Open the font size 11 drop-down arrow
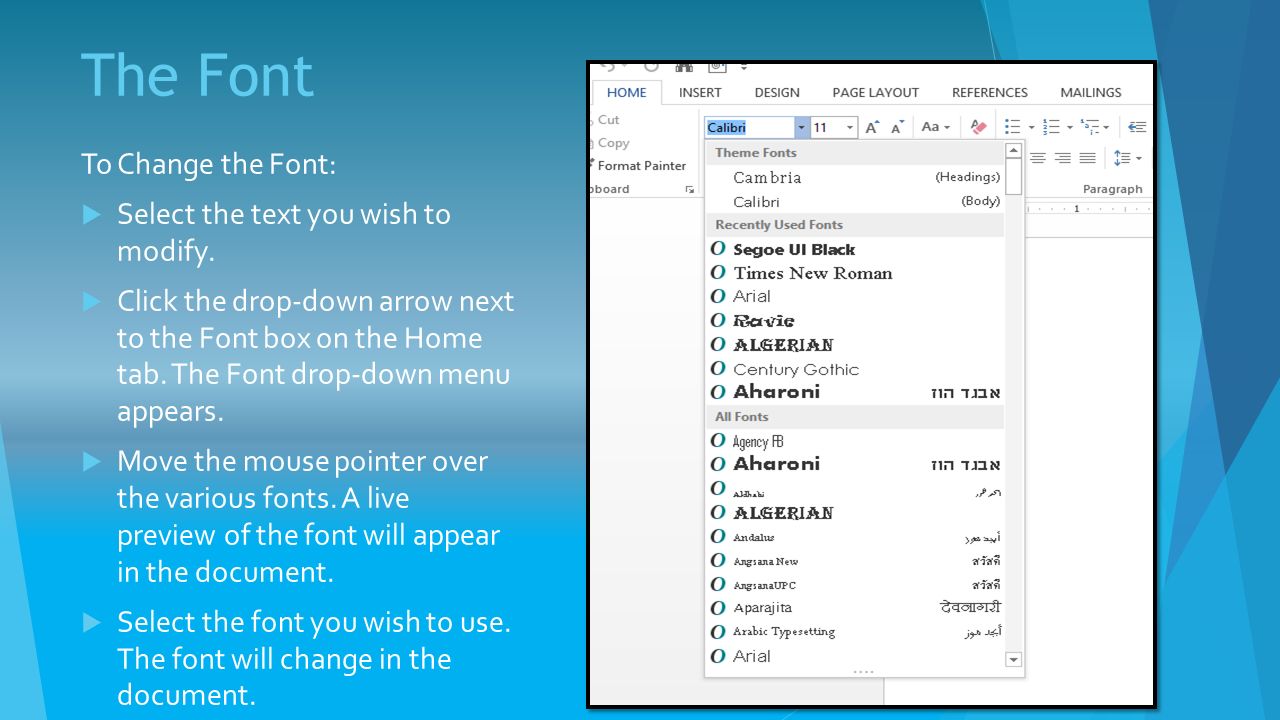This screenshot has height=720, width=1280. 850,127
